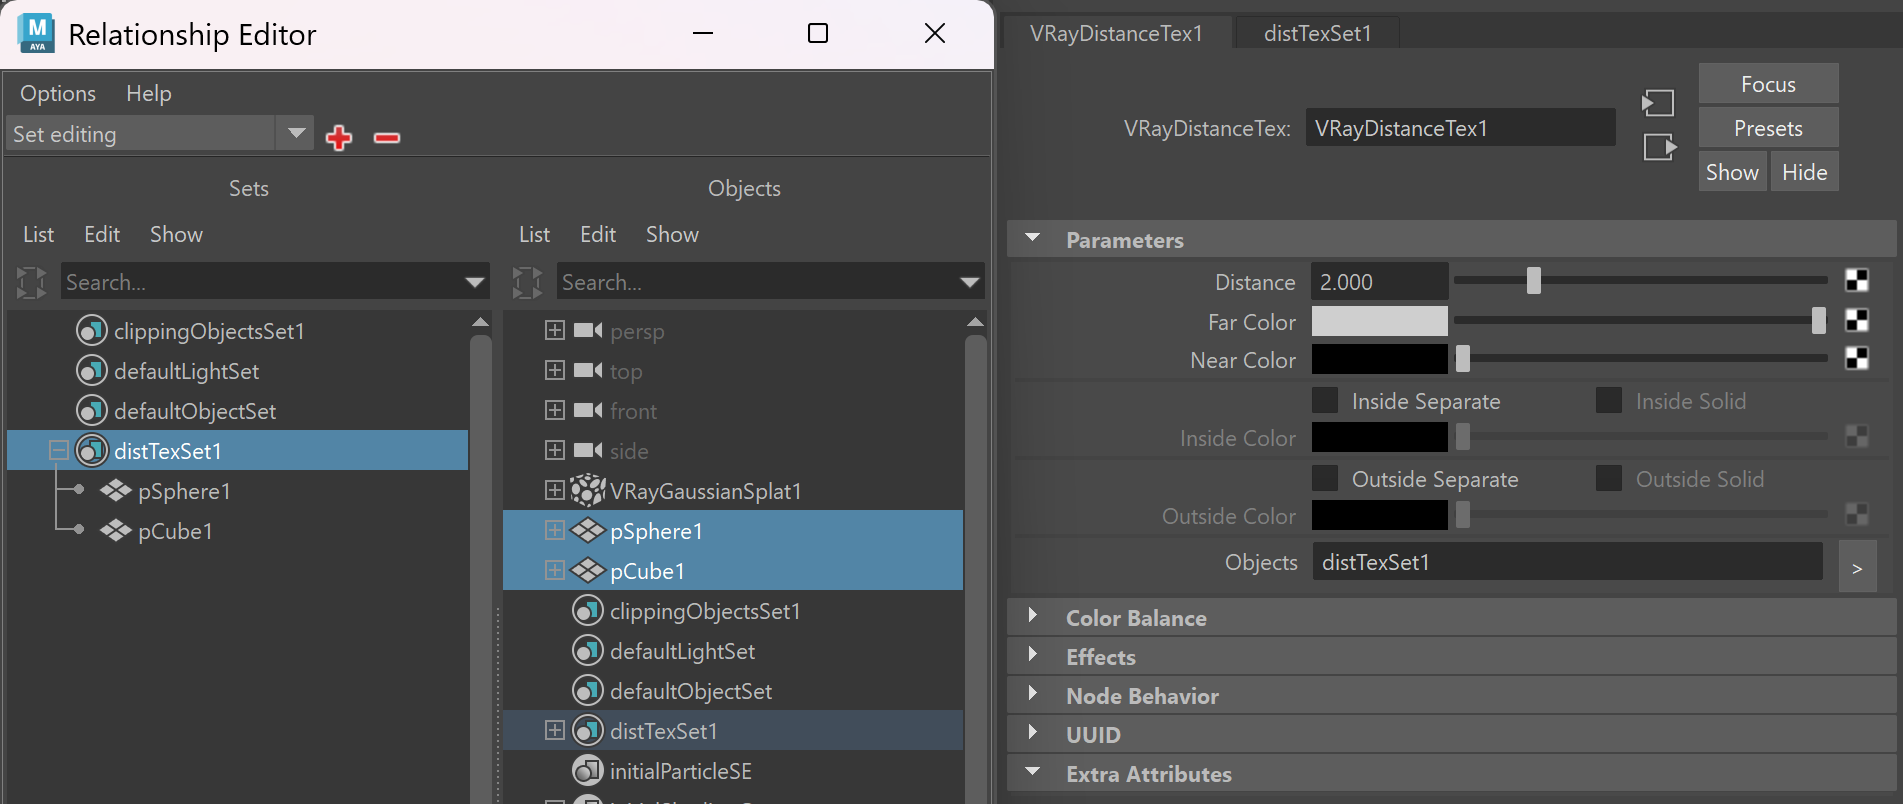Click the Focus button

pos(1768,84)
